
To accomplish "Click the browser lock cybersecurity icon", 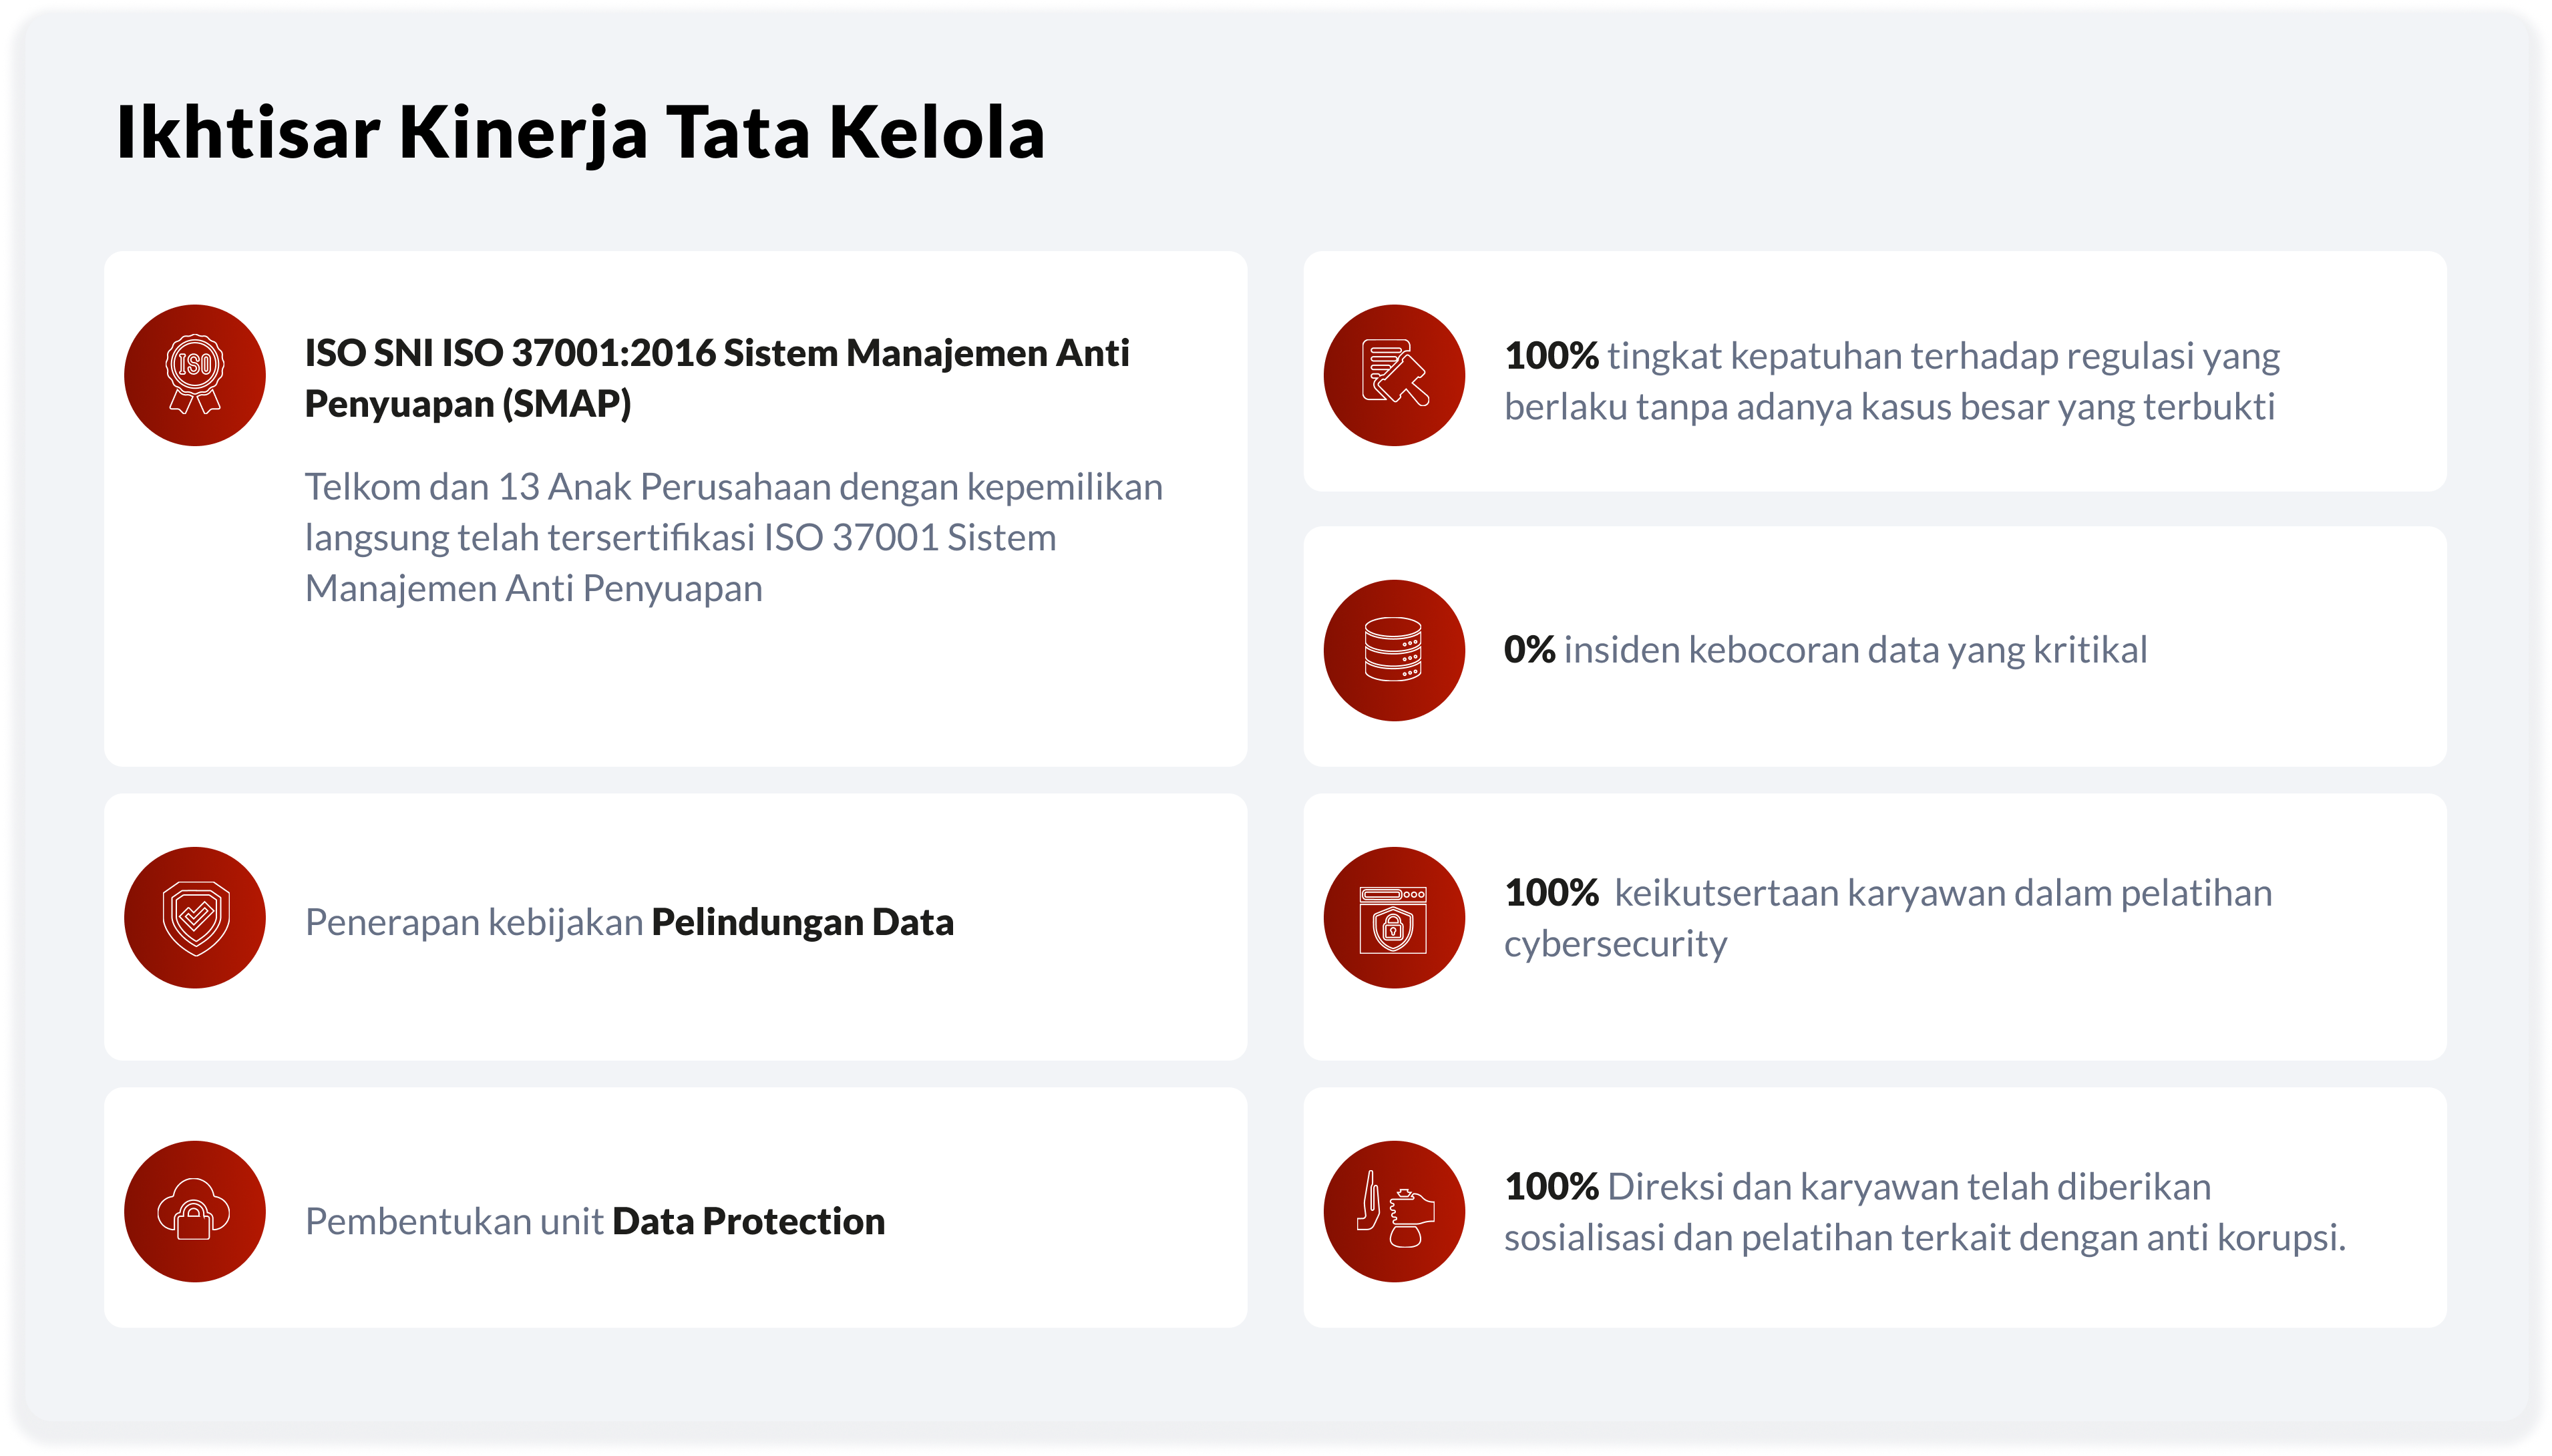I will click(x=1394, y=918).
